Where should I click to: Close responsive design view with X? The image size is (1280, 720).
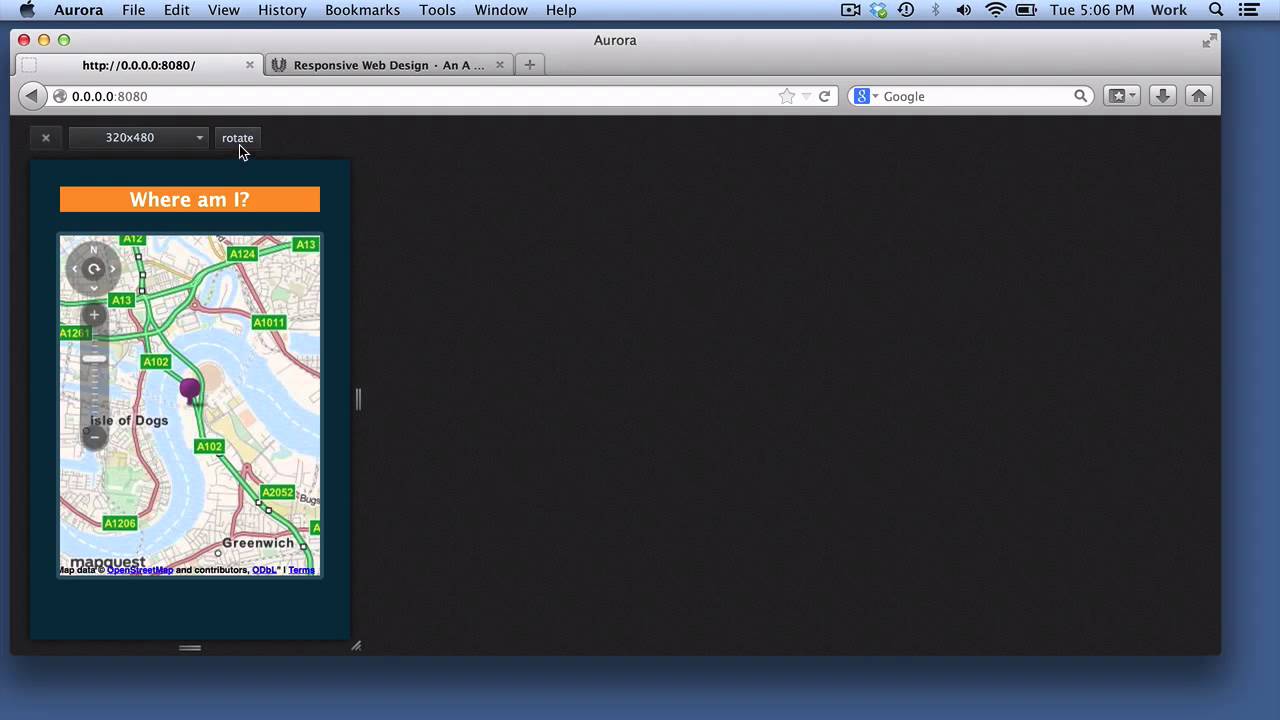tap(45, 138)
